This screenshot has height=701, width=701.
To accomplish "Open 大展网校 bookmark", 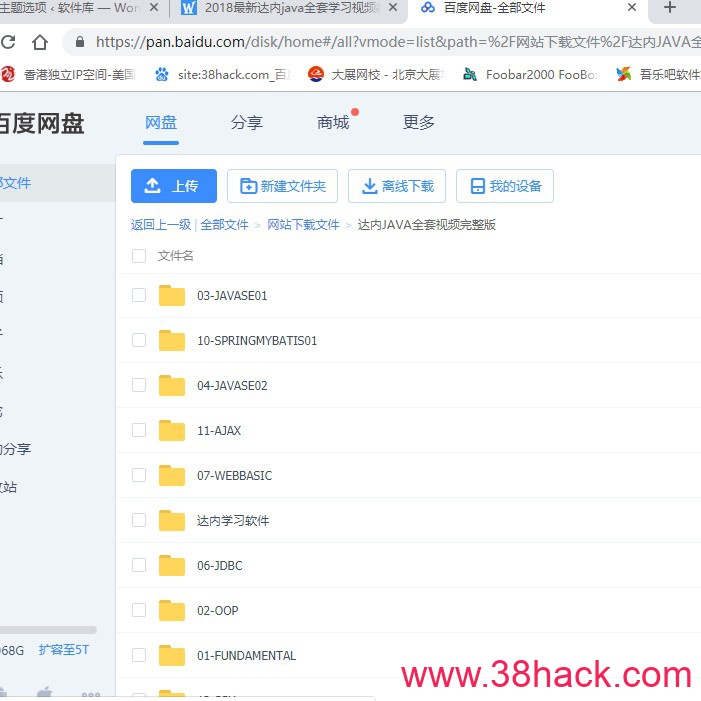I will click(377, 75).
